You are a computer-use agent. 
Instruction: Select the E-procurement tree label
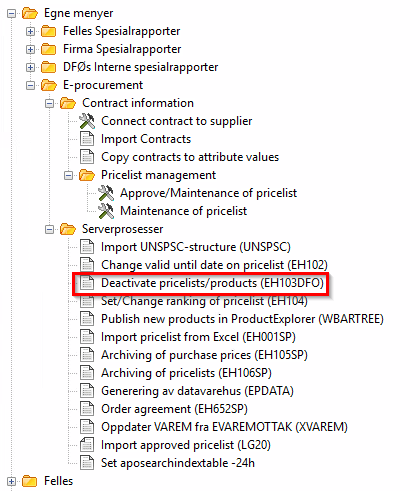pyautogui.click(x=103, y=85)
